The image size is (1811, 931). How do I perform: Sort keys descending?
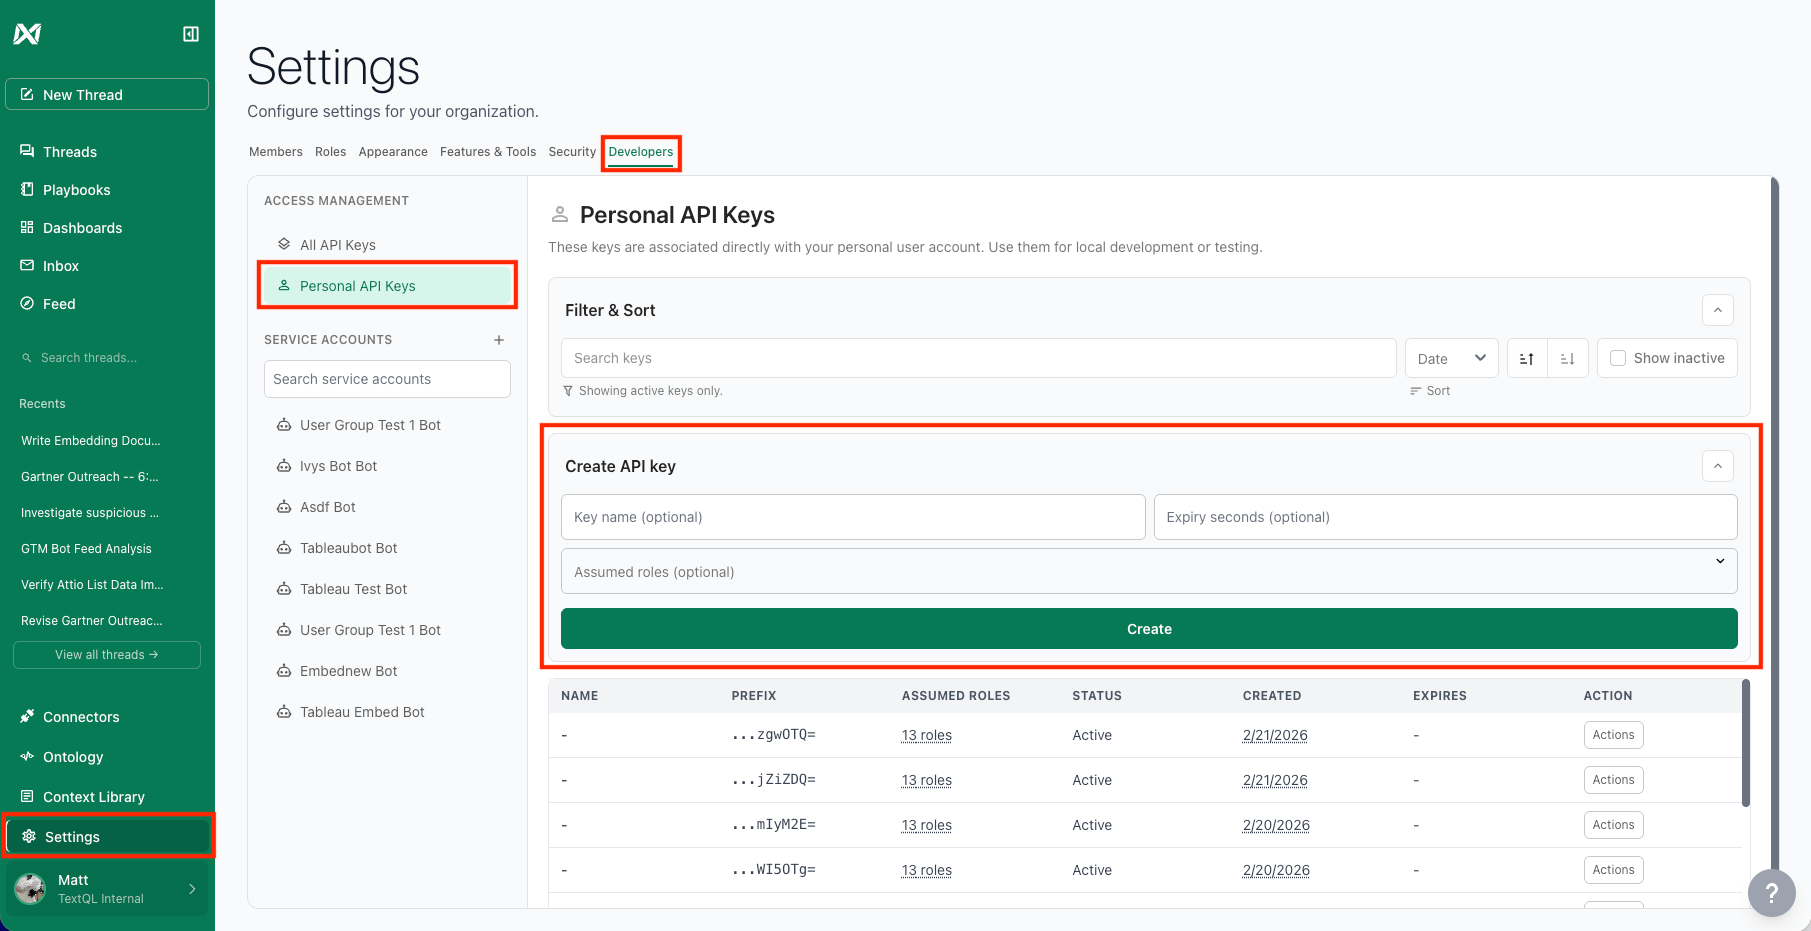click(x=1568, y=358)
